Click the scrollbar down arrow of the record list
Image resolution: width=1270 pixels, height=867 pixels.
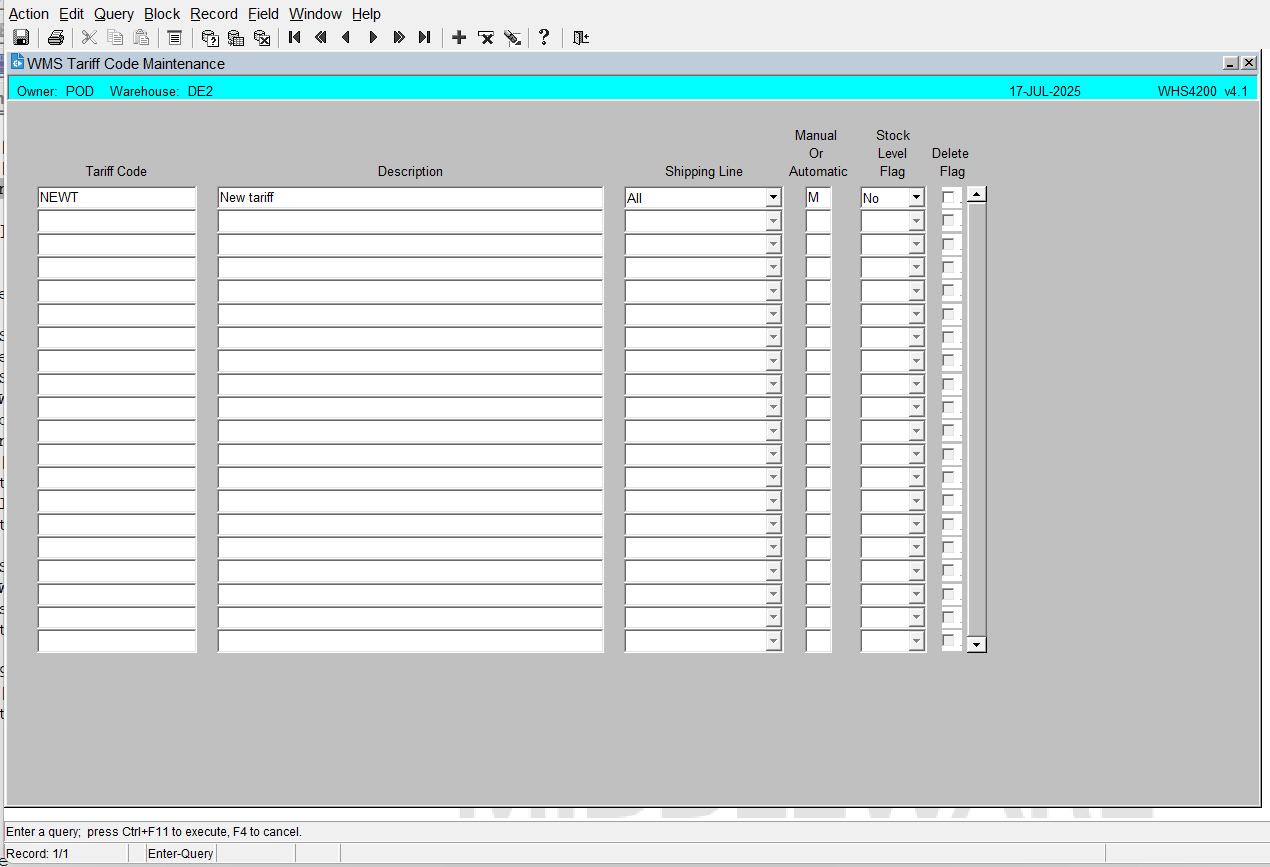(x=977, y=645)
